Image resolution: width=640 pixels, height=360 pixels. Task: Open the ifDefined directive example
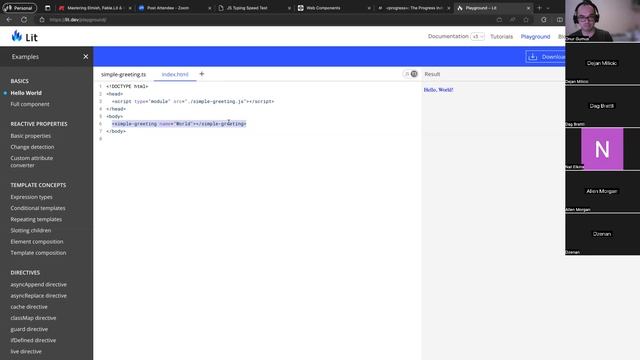pyautogui.click(x=33, y=340)
